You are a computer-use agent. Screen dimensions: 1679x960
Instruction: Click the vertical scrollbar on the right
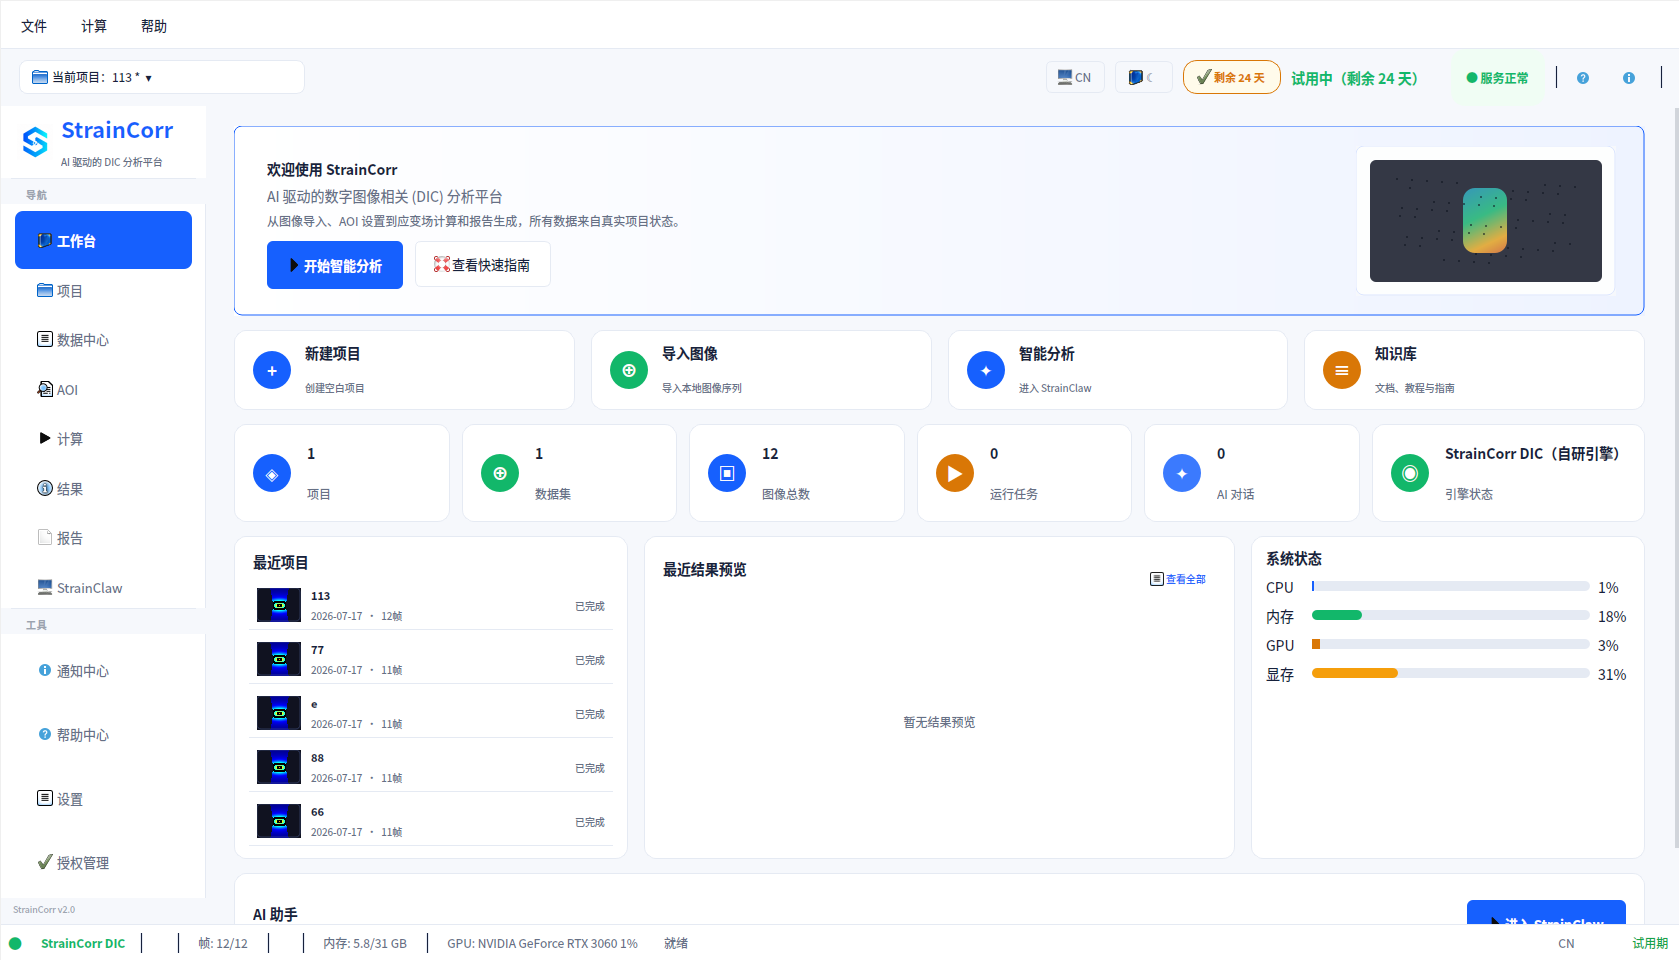[1675, 480]
